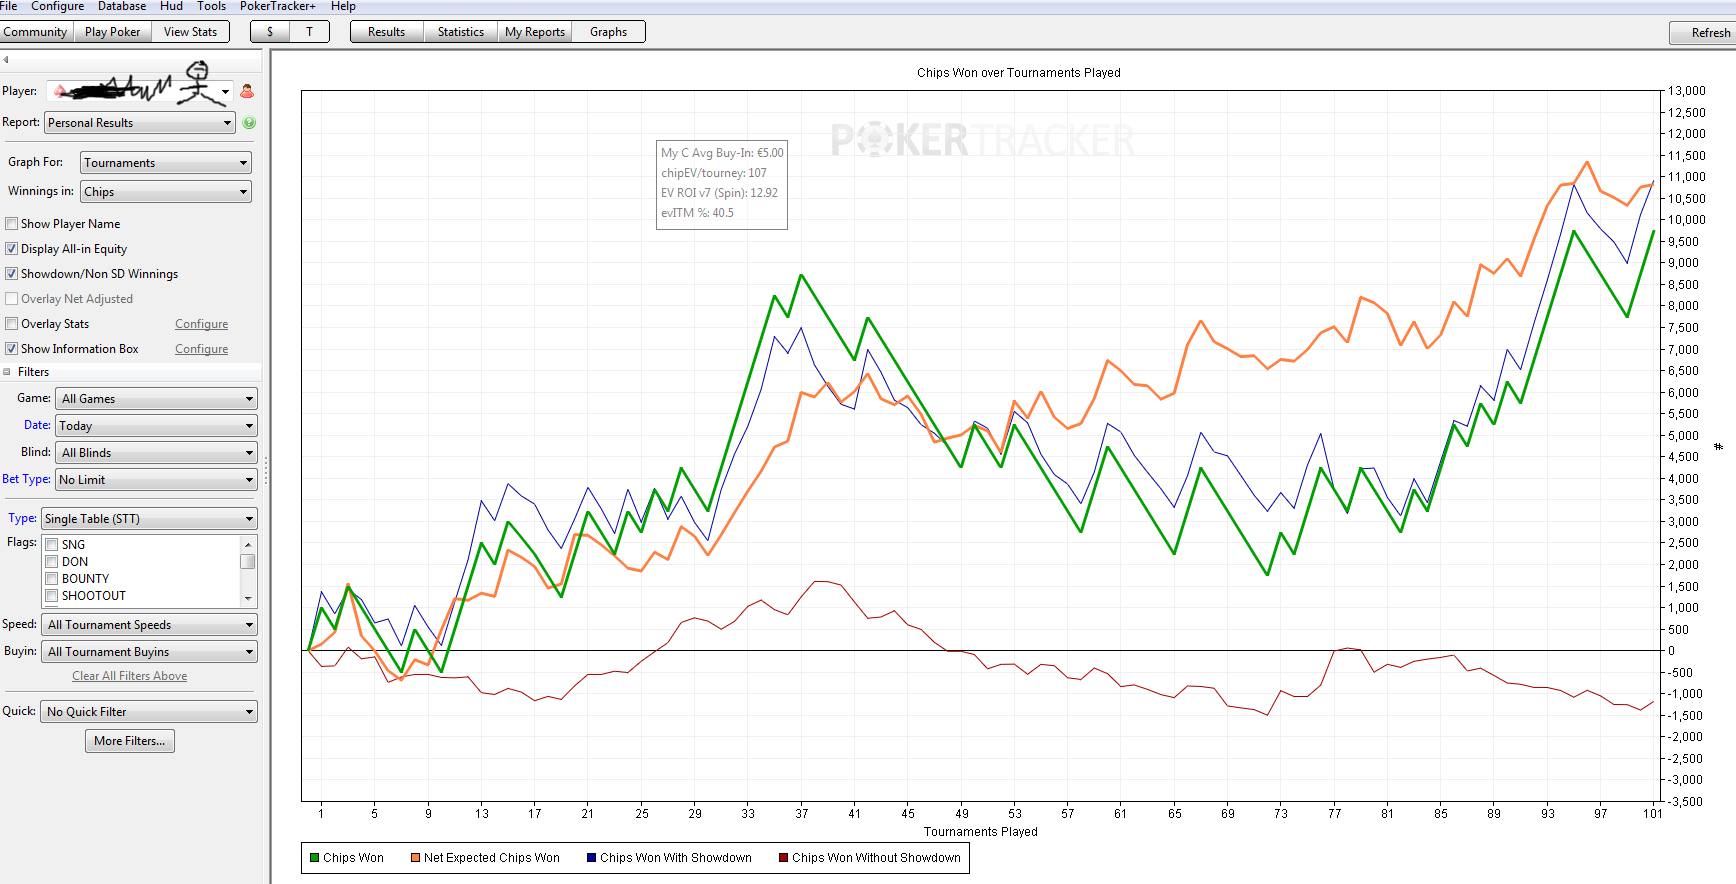Open Type dropdown showing Single Table (STT)
Screen dimensions: 1736x884
pyautogui.click(x=149, y=519)
